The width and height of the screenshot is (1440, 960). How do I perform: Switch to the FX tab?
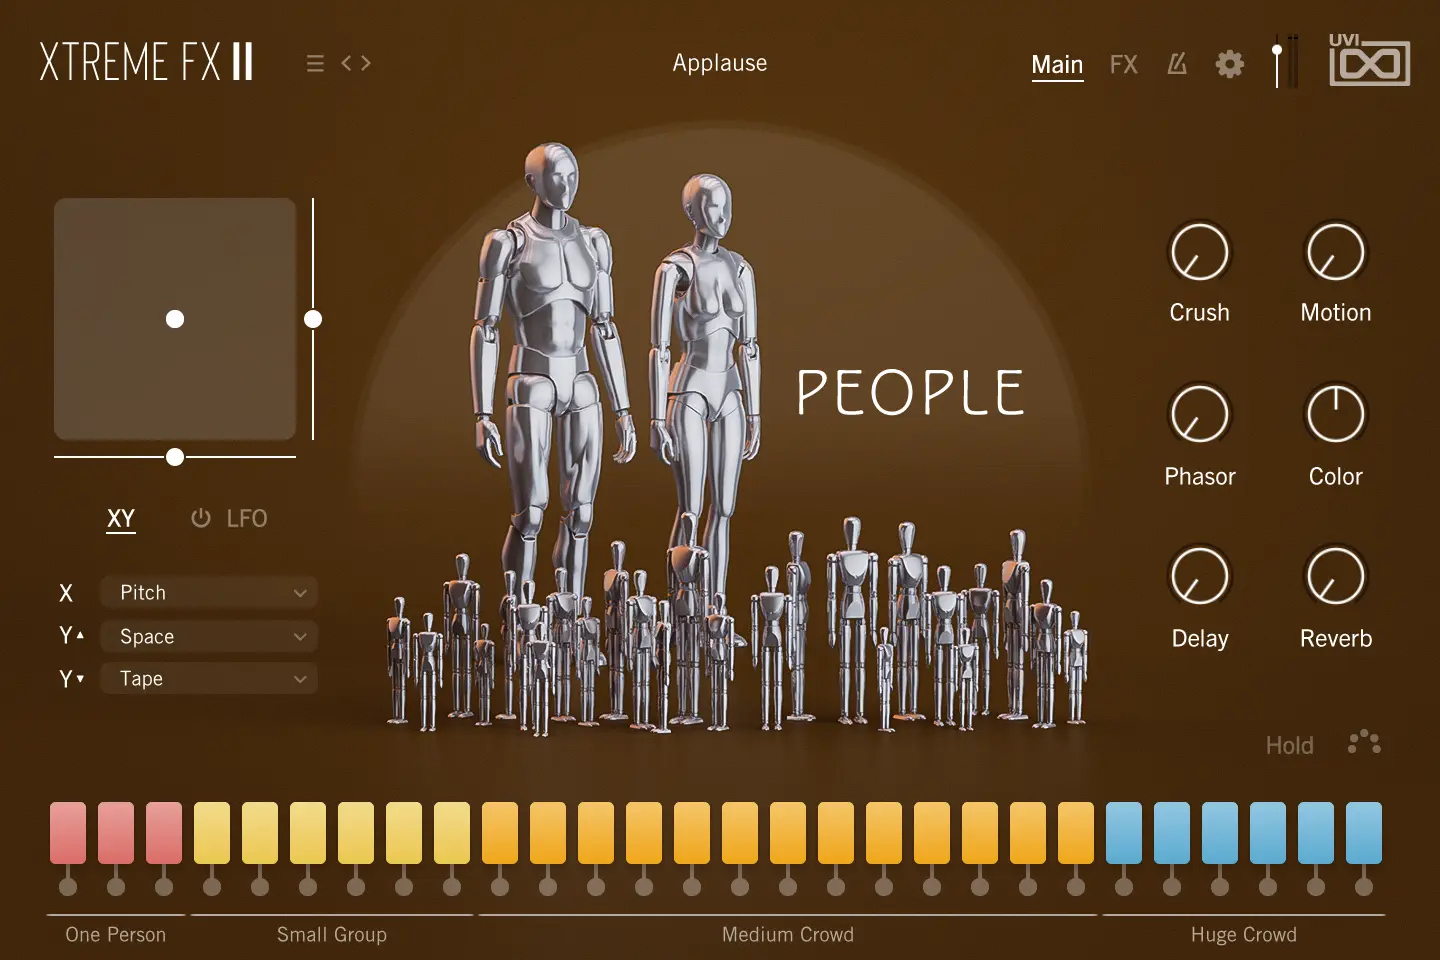[1124, 65]
